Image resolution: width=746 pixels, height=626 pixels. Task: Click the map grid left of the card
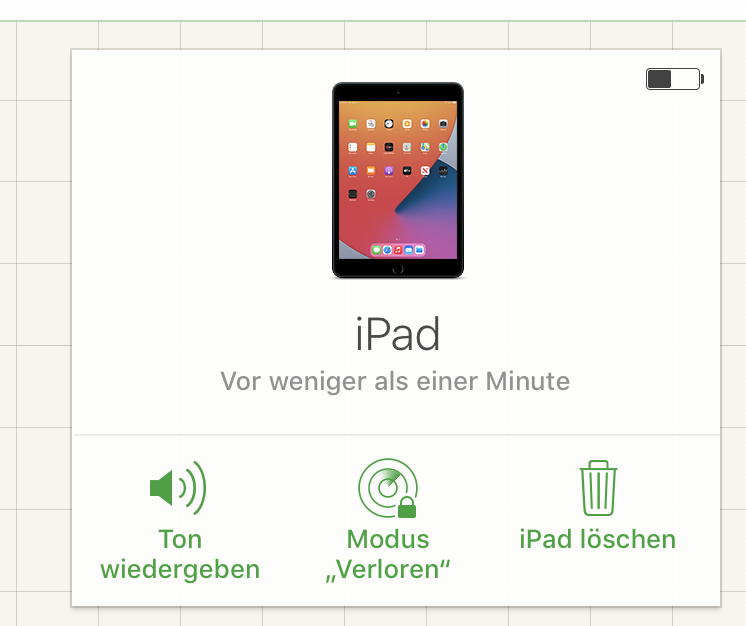pyautogui.click(x=35, y=304)
